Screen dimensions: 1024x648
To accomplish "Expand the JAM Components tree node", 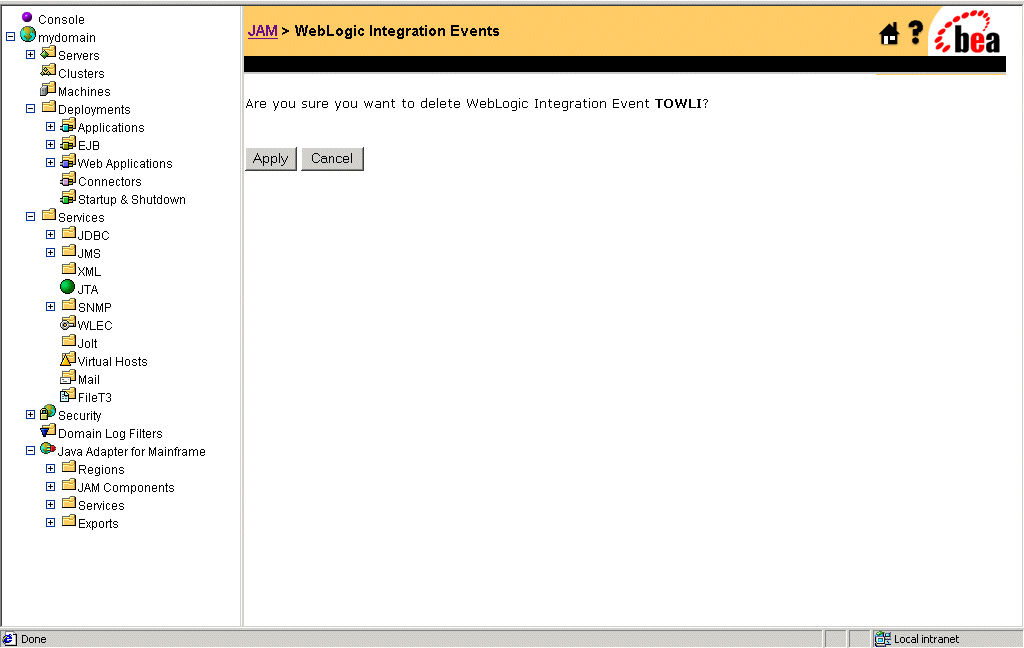I will tap(50, 486).
